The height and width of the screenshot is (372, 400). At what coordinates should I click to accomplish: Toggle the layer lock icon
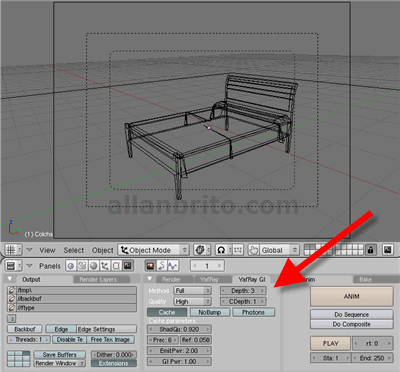click(371, 250)
